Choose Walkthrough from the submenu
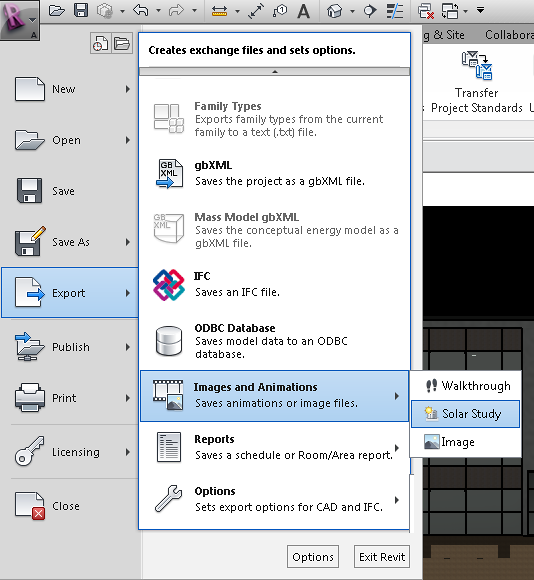The image size is (534, 580). [x=466, y=386]
